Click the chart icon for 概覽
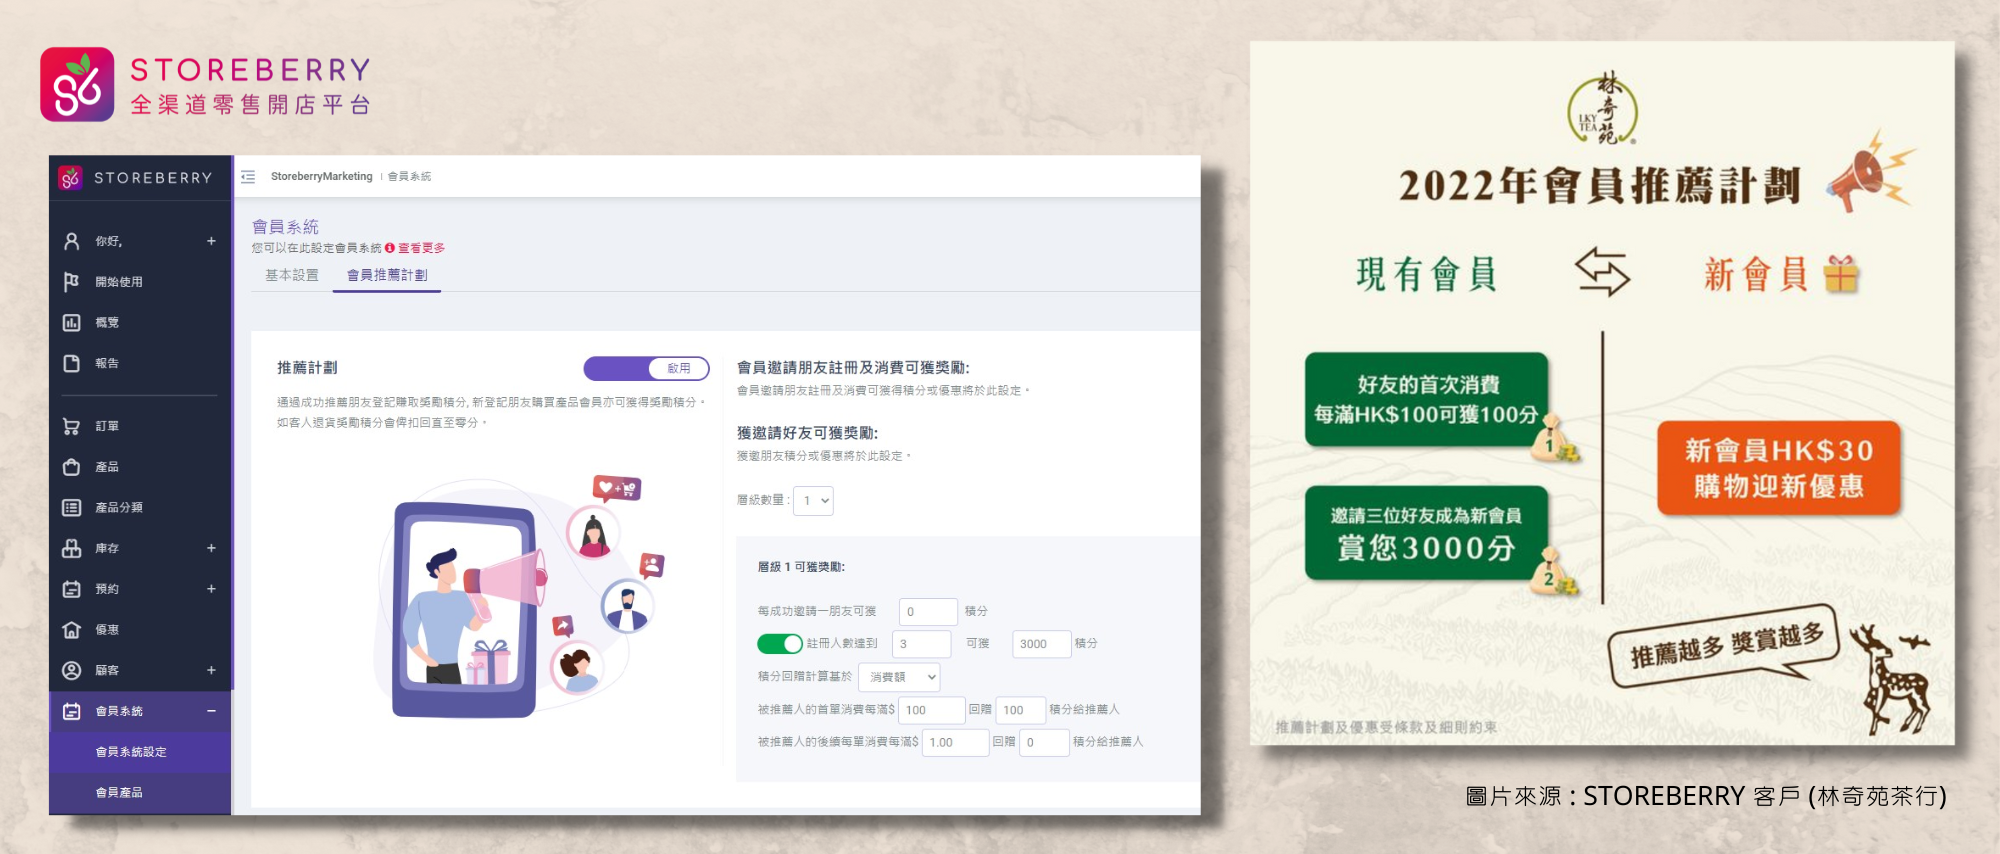The image size is (2000, 854). click(x=71, y=322)
